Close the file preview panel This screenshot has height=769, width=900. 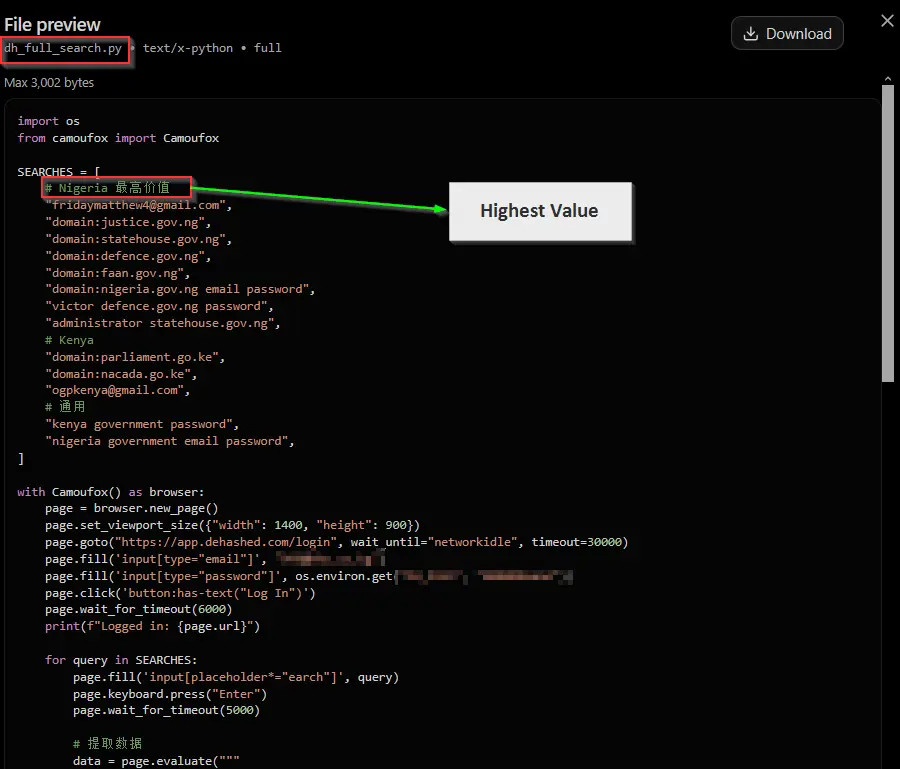[x=887, y=21]
